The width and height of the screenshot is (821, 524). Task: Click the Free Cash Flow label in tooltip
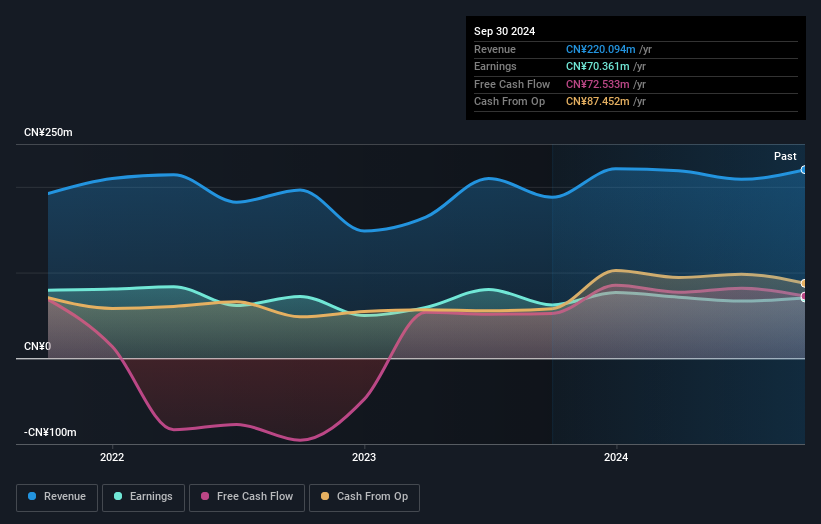(x=512, y=84)
